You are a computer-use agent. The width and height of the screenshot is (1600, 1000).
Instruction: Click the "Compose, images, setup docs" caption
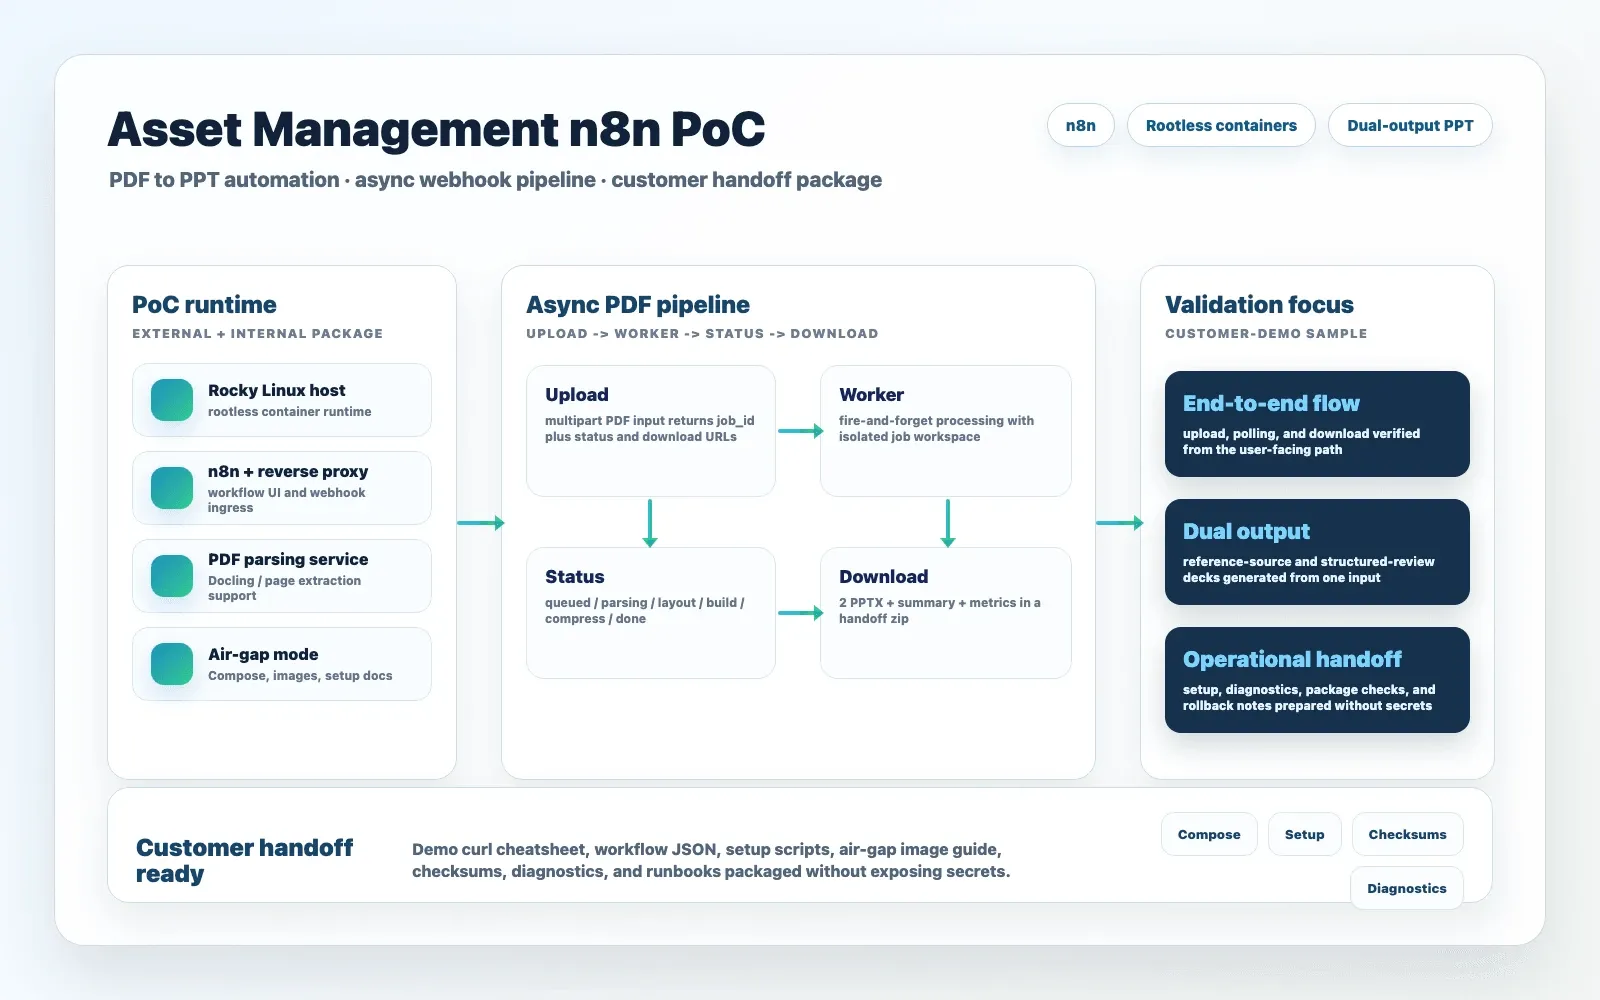click(300, 676)
